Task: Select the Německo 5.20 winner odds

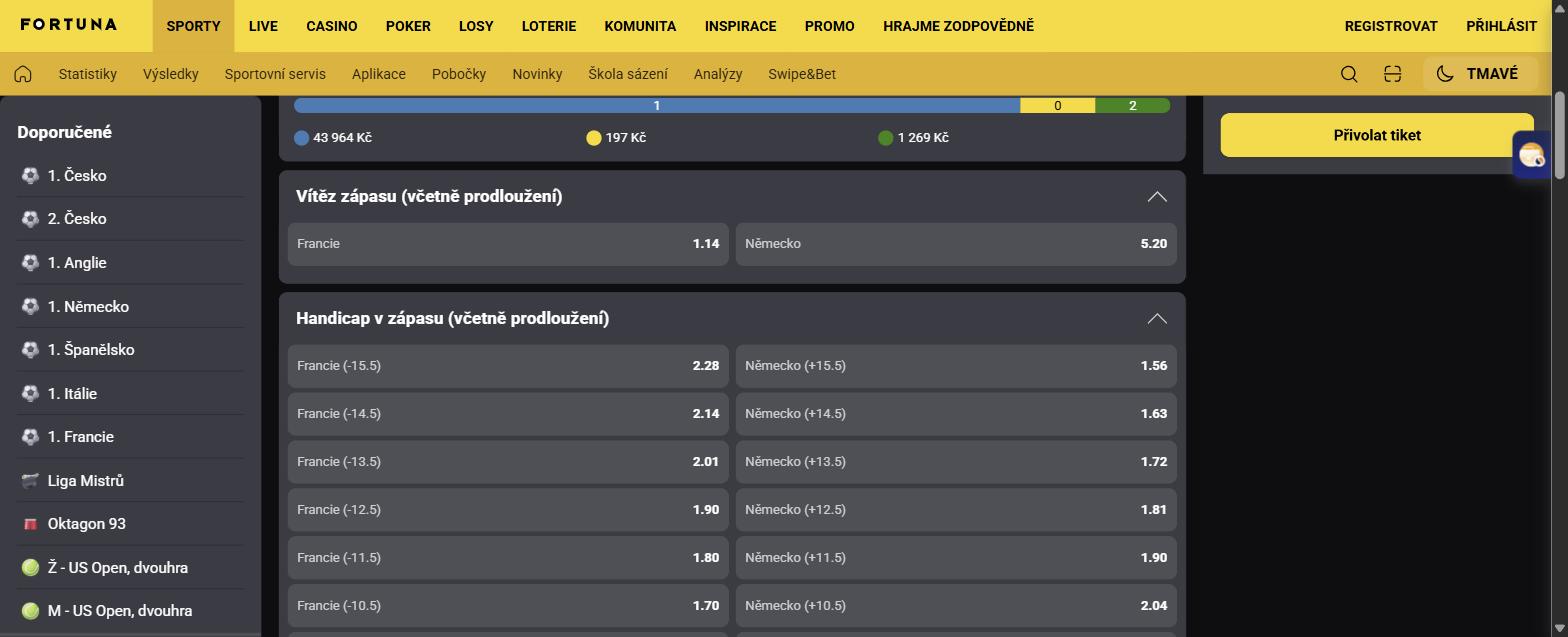Action: coord(956,244)
